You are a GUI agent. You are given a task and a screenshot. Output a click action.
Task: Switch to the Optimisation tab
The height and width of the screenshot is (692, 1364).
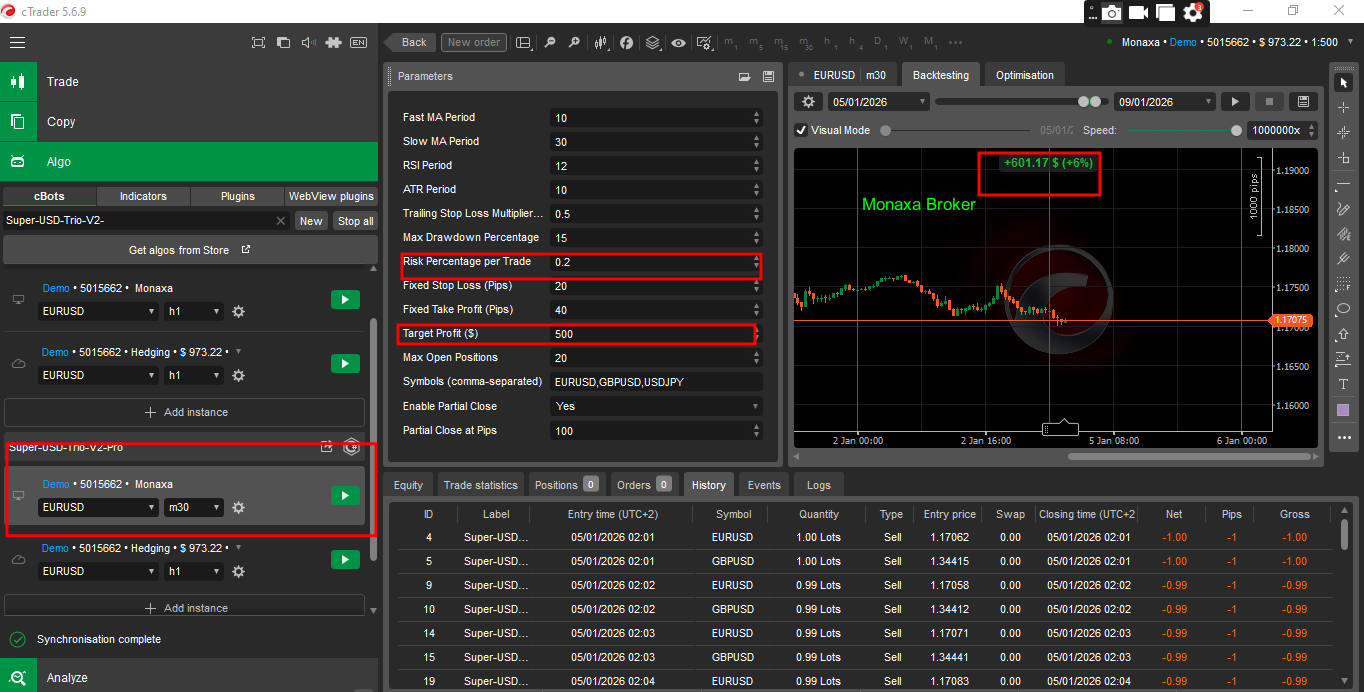coord(1024,75)
